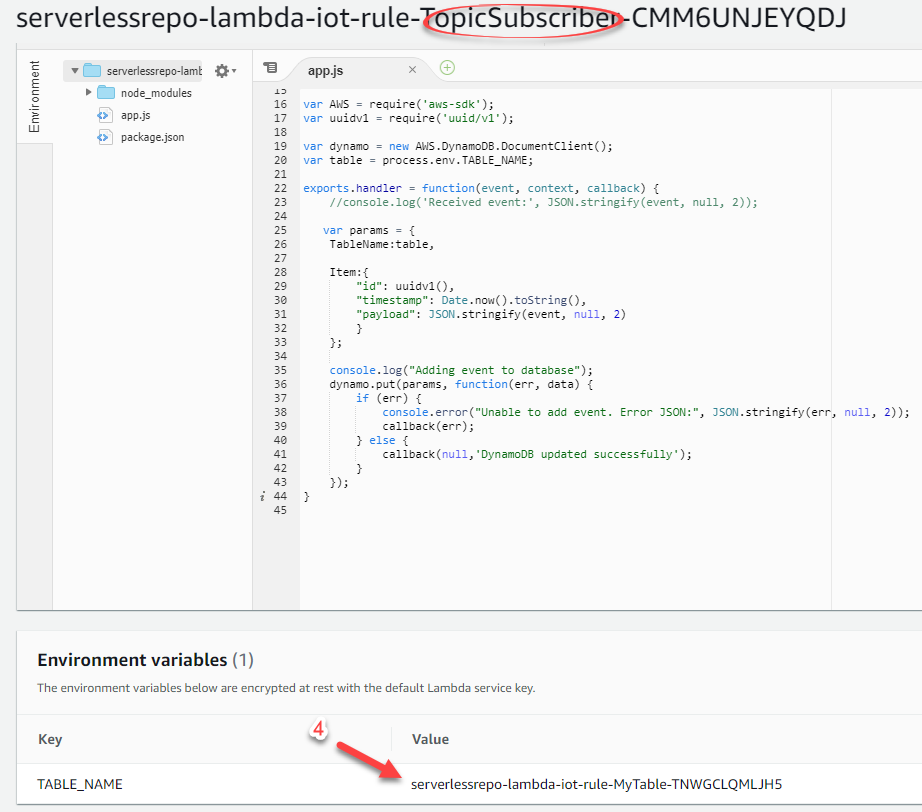Select the serverlessrepo-lamb root folder icon
Viewport: 922px width, 812px height.
tap(93, 71)
